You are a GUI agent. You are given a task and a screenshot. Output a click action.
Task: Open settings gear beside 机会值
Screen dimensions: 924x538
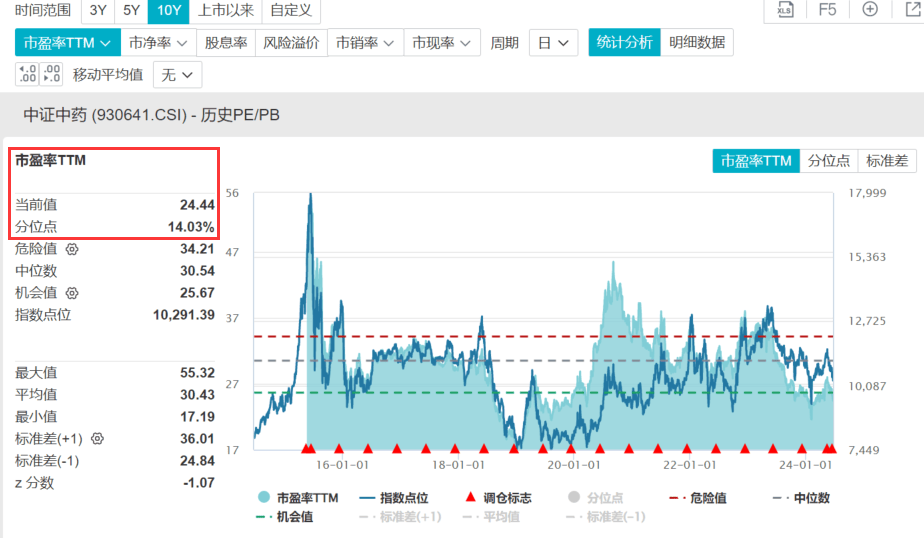pos(72,293)
